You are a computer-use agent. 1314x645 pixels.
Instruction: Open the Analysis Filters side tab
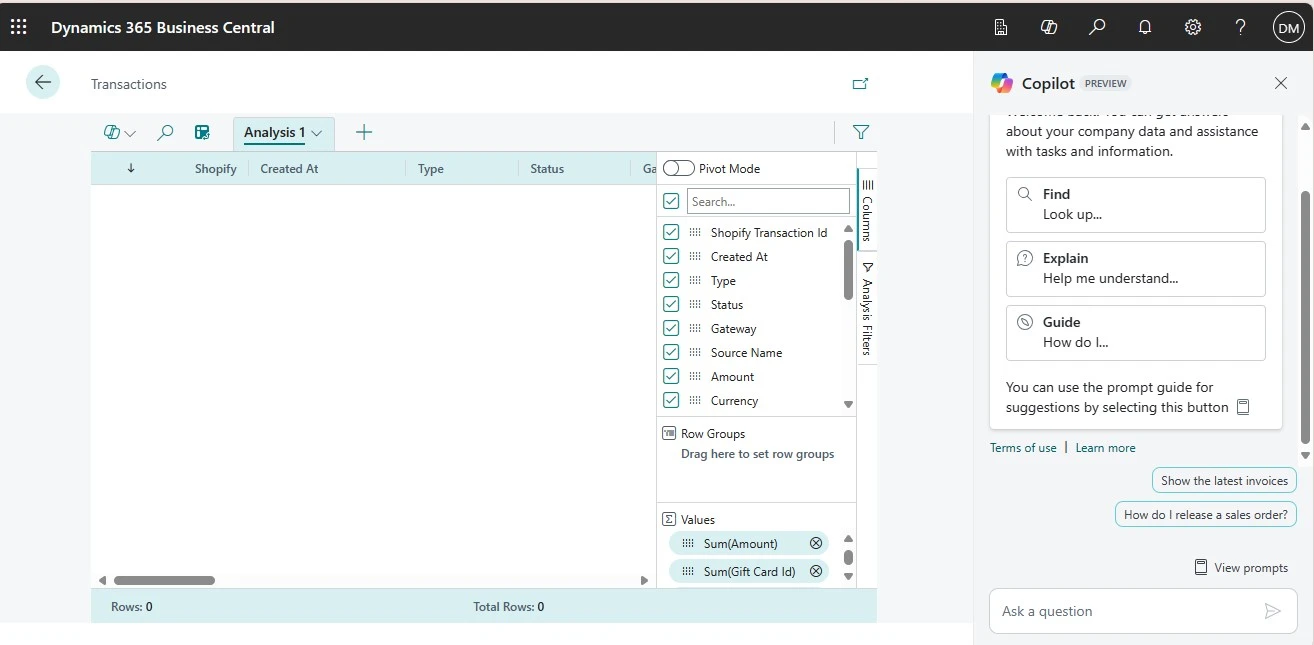pos(867,309)
